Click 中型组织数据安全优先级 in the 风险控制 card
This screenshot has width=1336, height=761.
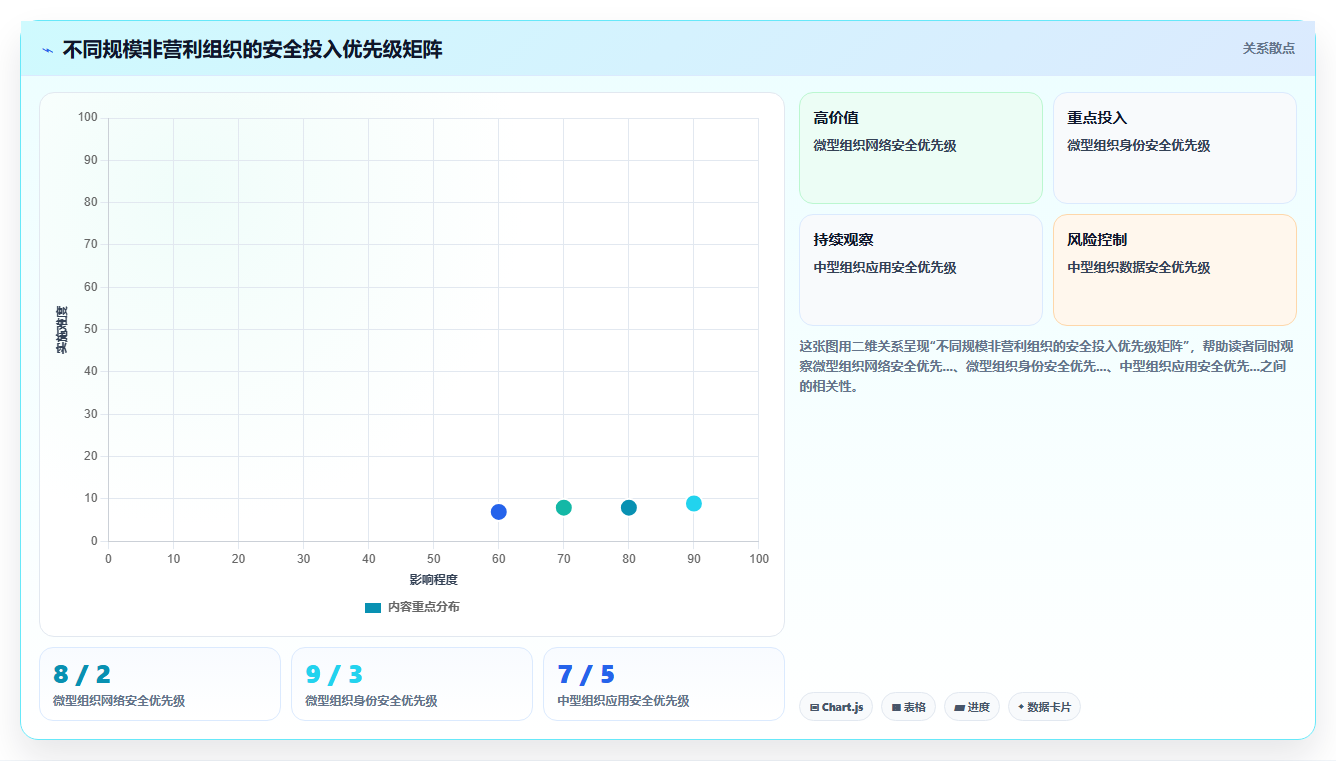point(1139,268)
